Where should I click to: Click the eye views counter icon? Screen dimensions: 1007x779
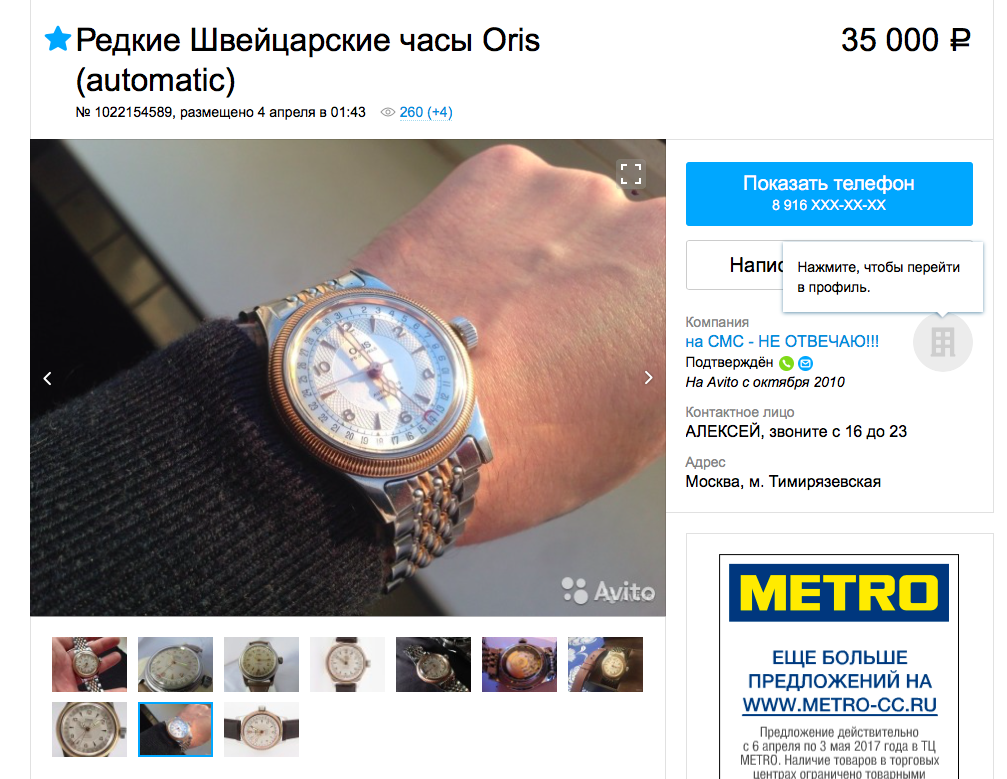(x=387, y=112)
